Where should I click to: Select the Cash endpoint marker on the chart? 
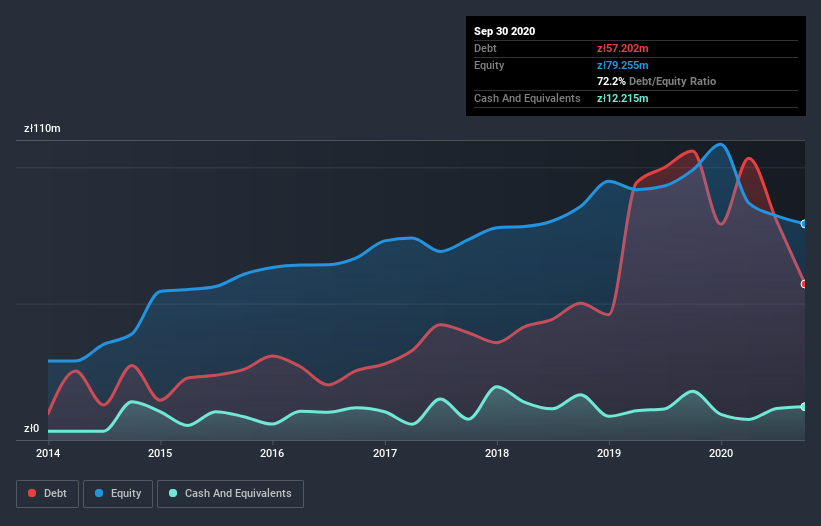click(804, 407)
